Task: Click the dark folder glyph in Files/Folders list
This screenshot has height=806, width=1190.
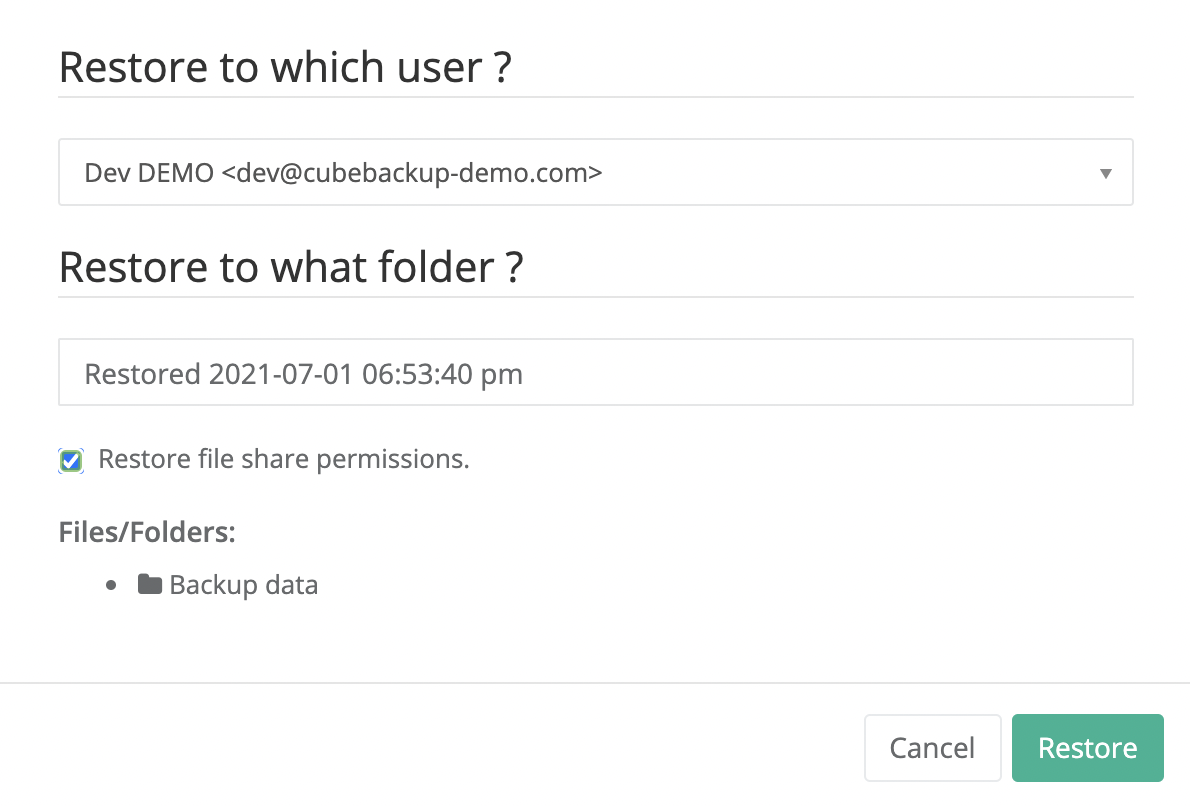Action: coord(151,584)
